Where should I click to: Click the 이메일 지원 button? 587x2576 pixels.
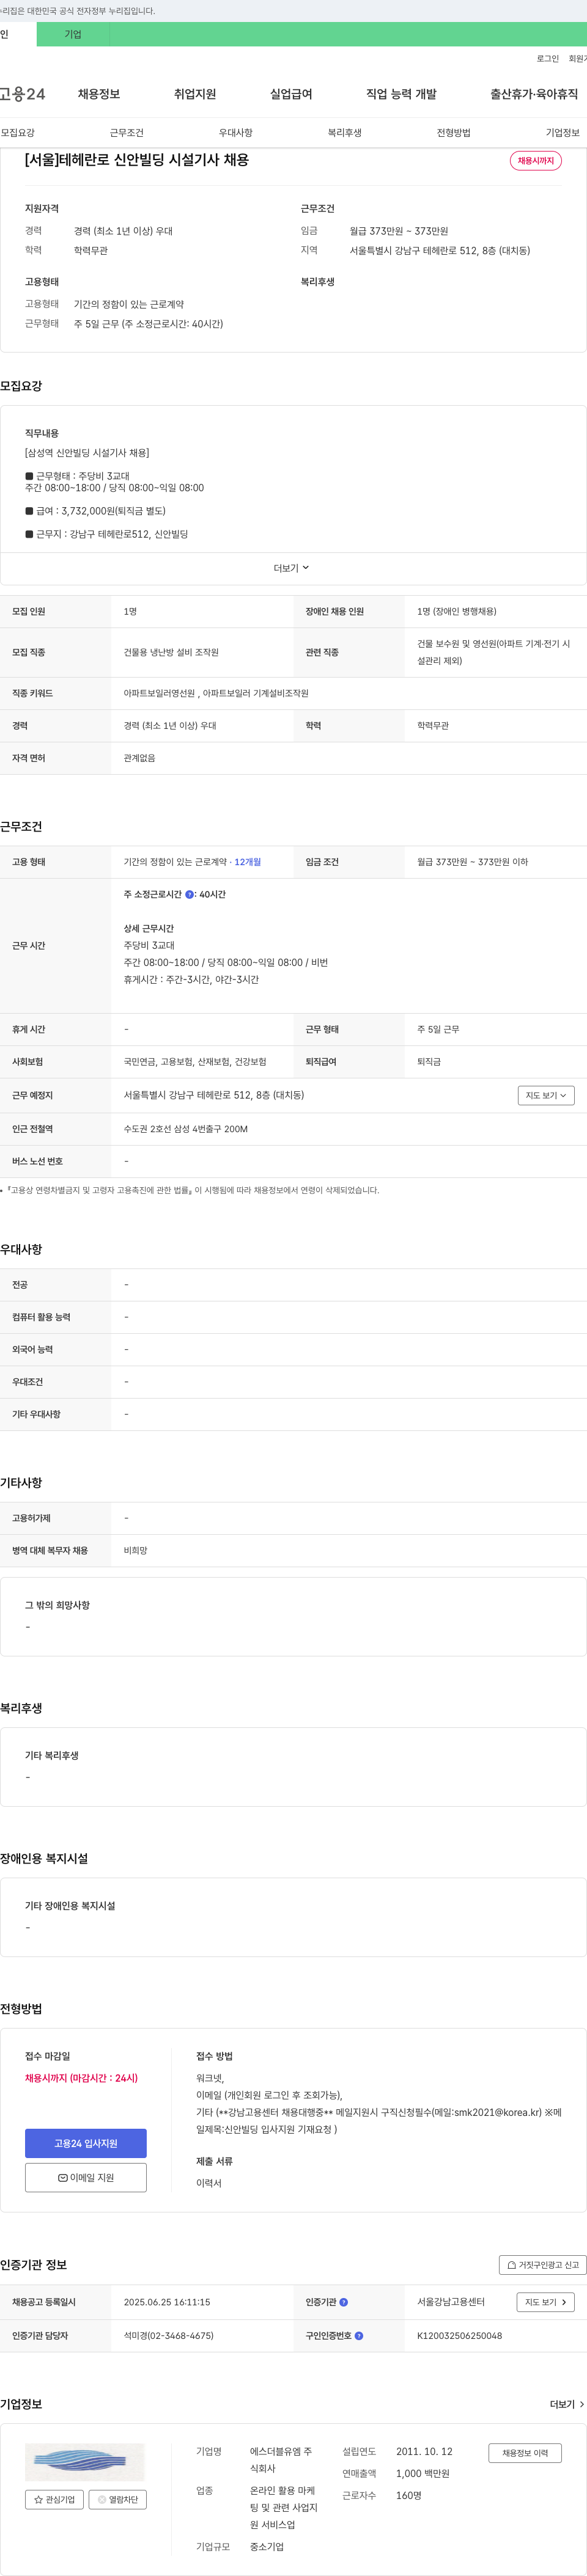tap(86, 2178)
